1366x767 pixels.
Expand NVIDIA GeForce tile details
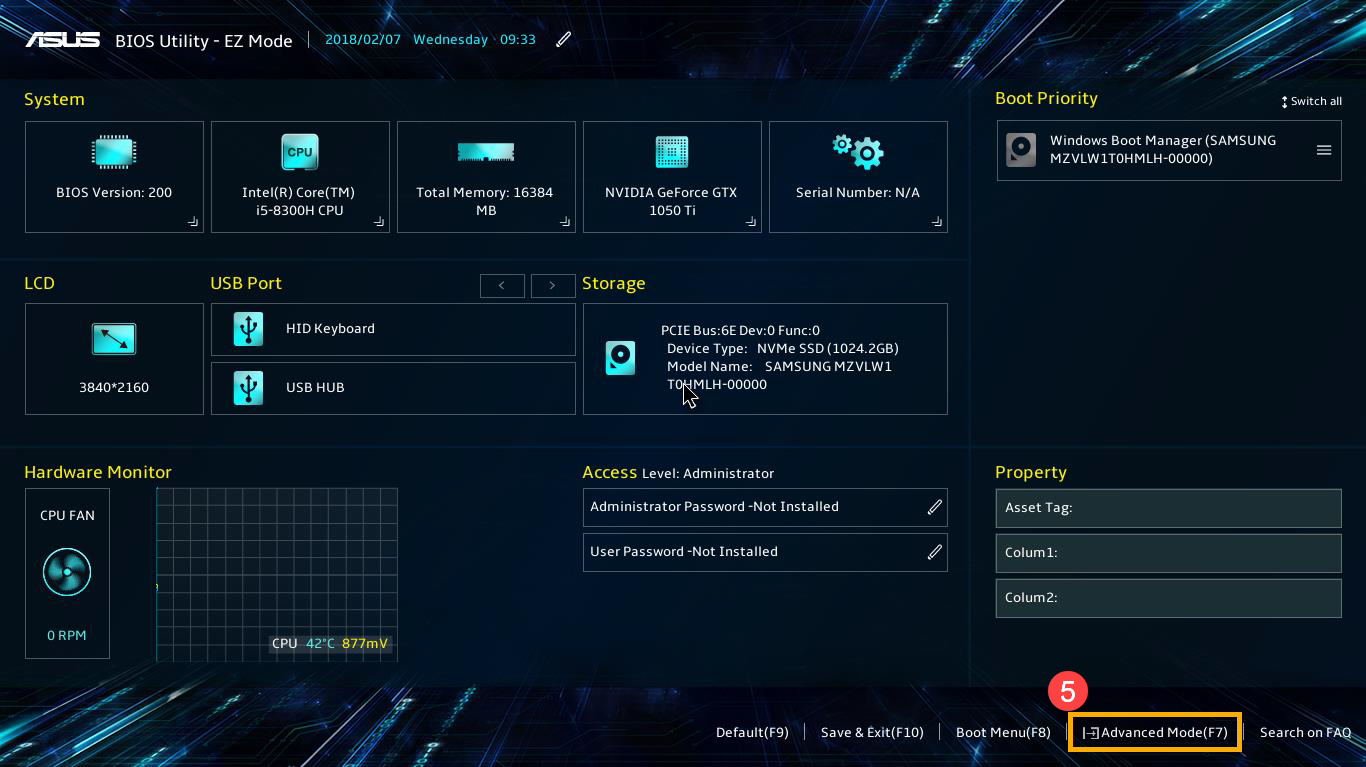click(751, 222)
